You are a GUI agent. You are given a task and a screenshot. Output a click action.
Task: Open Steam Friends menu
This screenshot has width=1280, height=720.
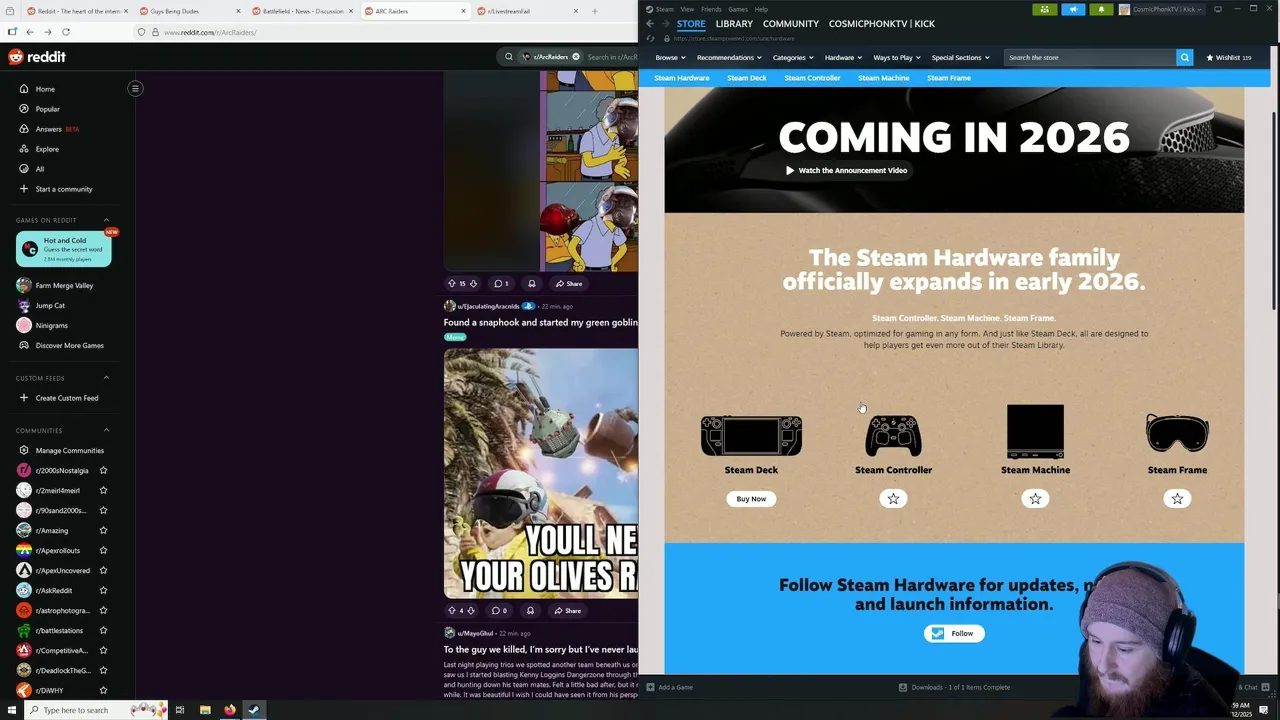click(711, 9)
